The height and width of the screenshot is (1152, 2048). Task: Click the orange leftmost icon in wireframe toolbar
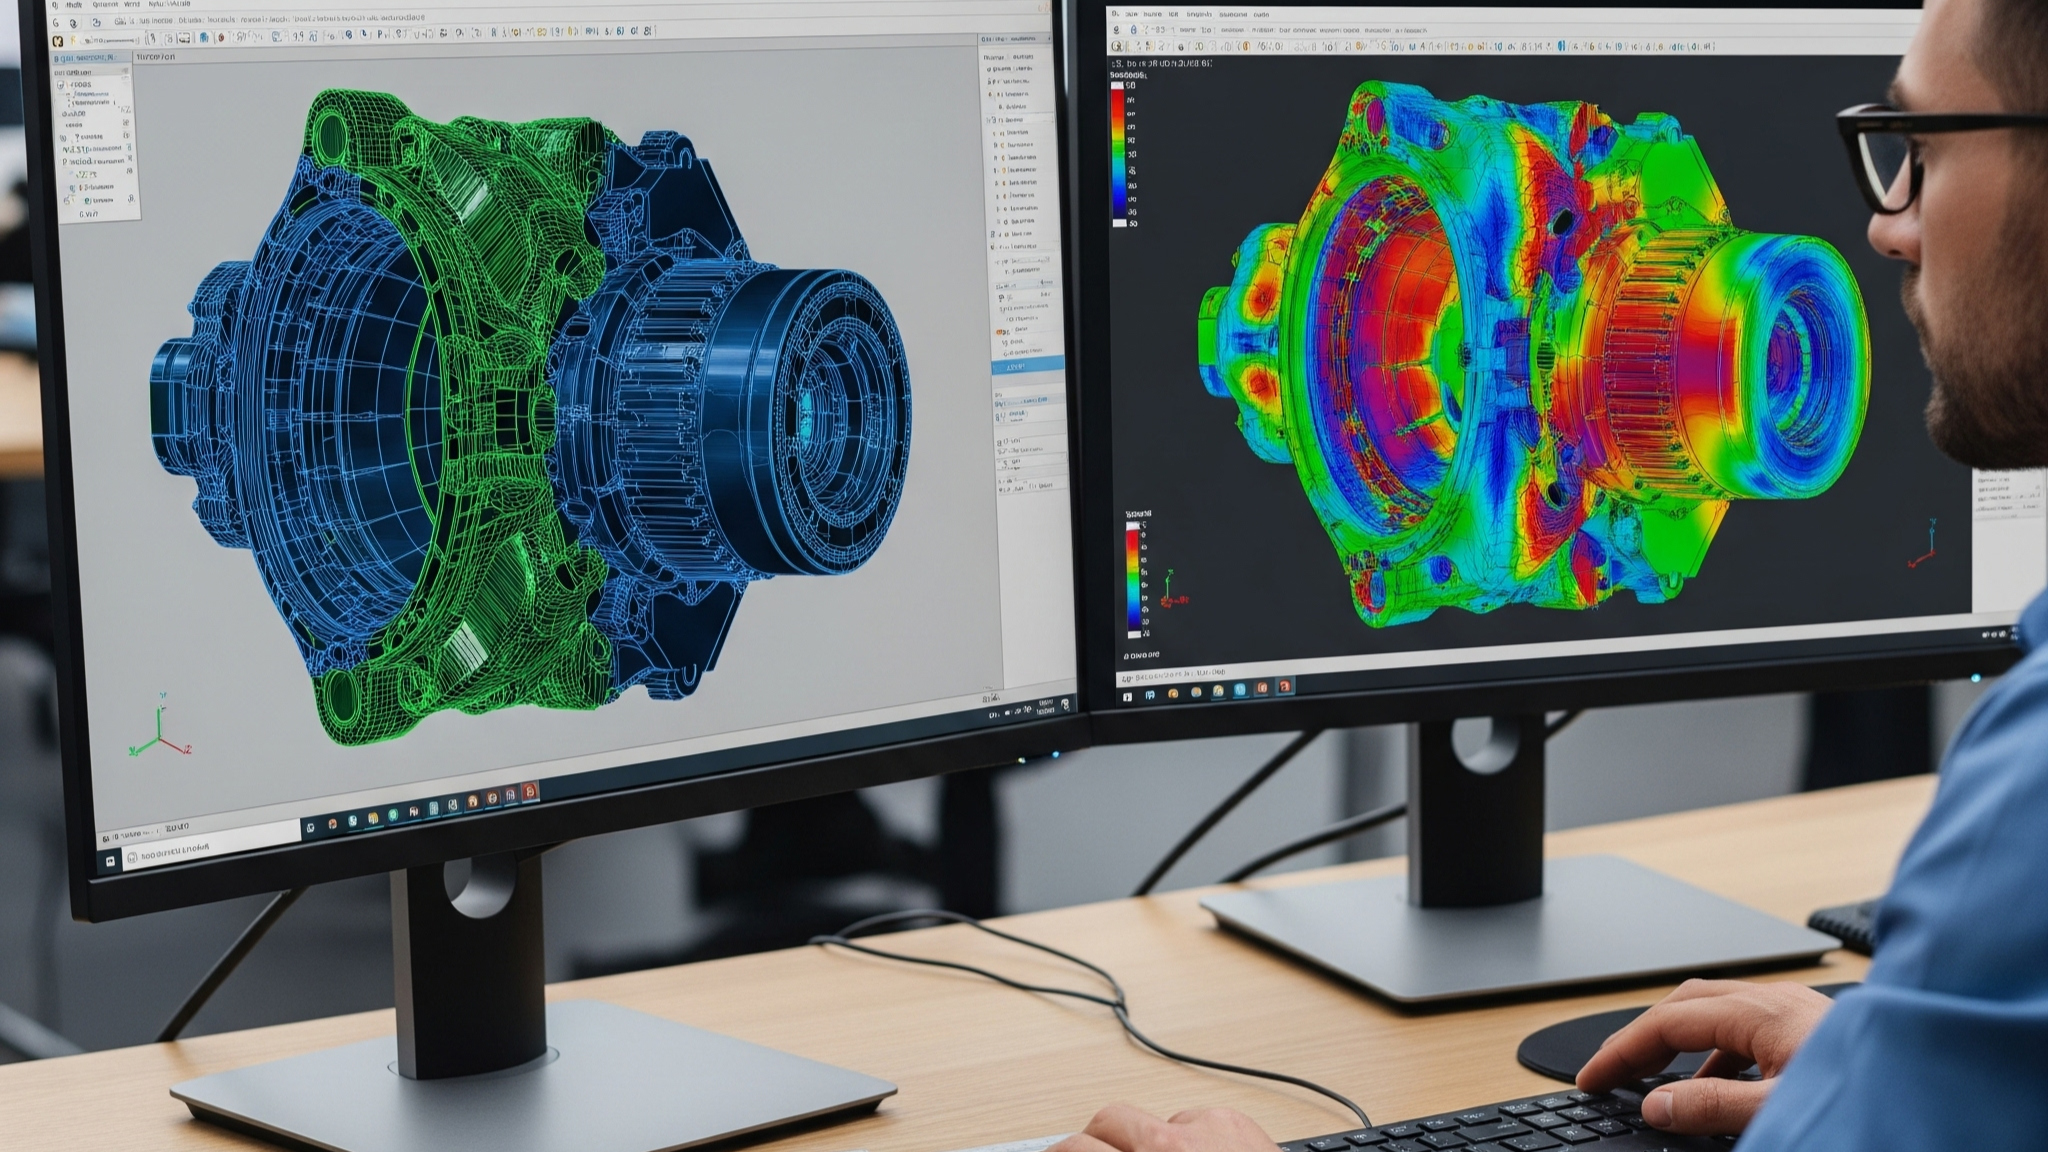(57, 41)
